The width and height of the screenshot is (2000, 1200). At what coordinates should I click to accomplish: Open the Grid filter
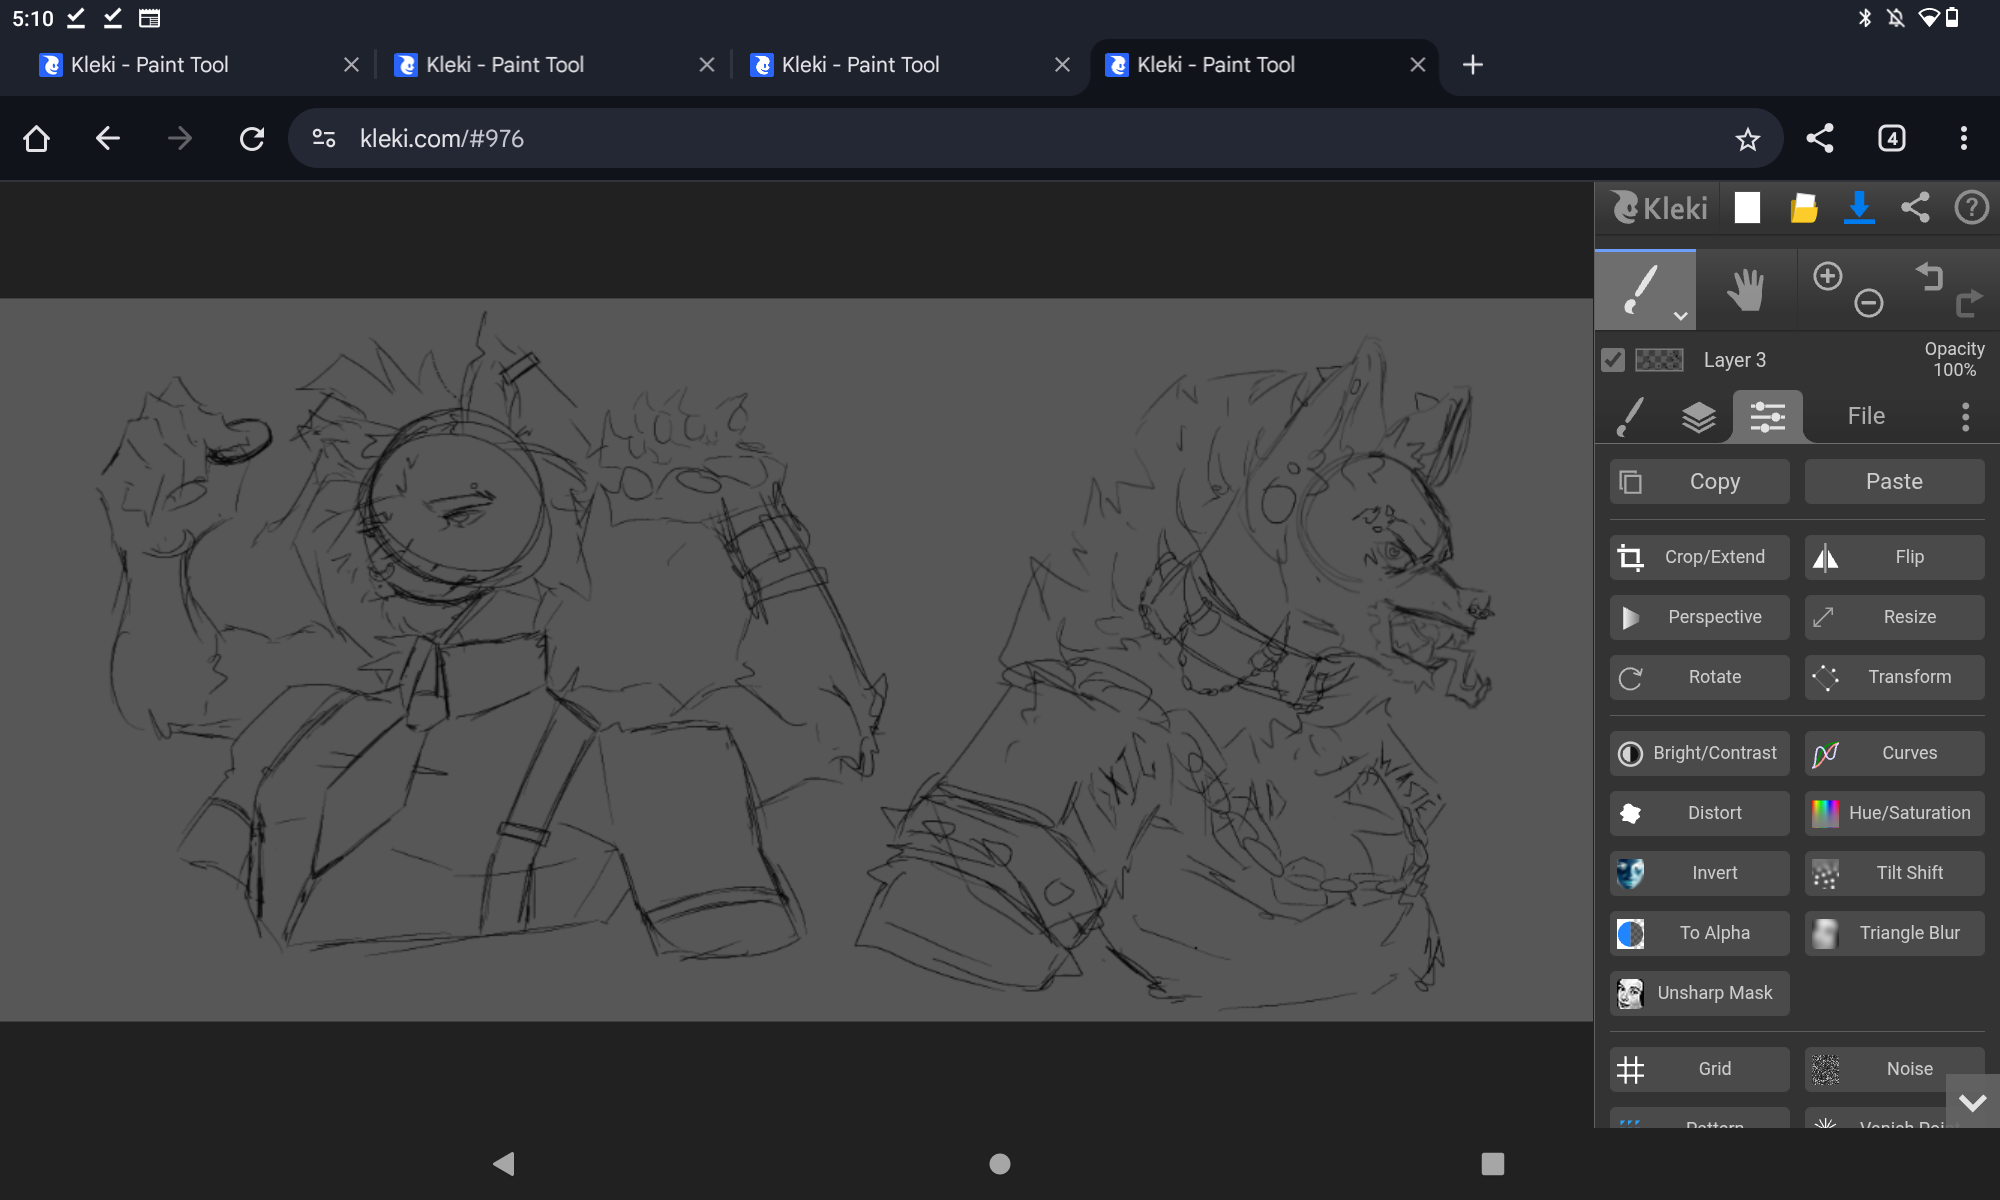coord(1700,1069)
